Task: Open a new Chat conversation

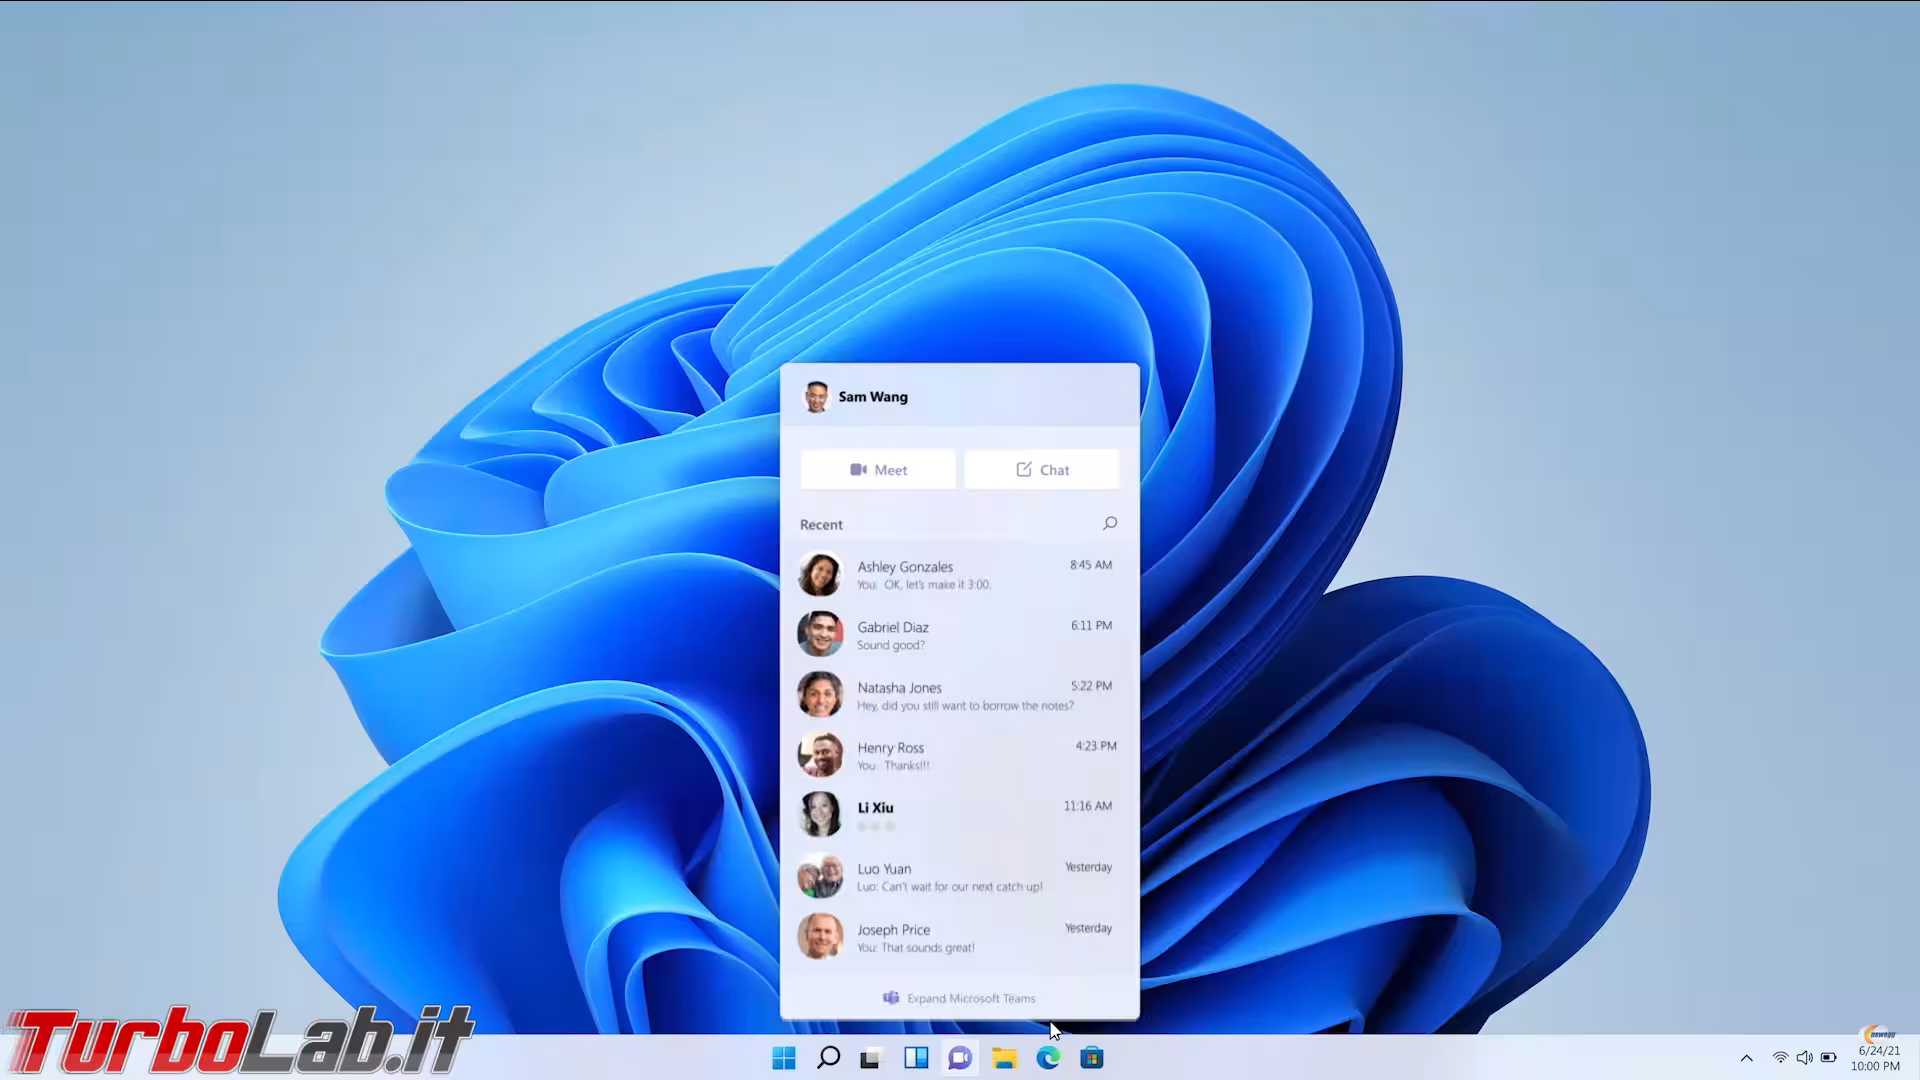Action: tap(1041, 469)
